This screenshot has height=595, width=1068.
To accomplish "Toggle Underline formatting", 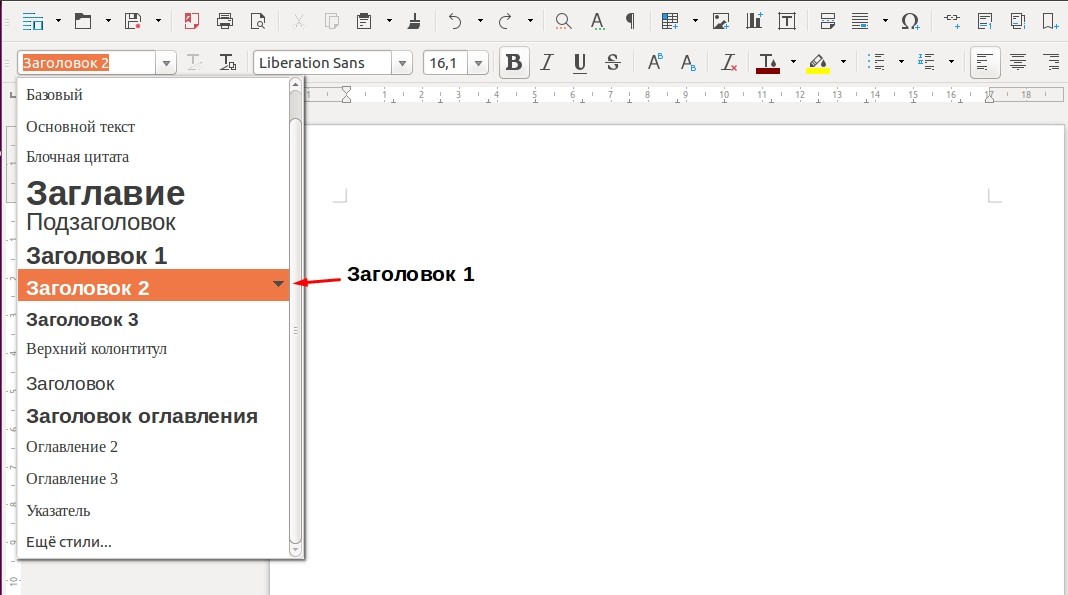I will click(580, 63).
